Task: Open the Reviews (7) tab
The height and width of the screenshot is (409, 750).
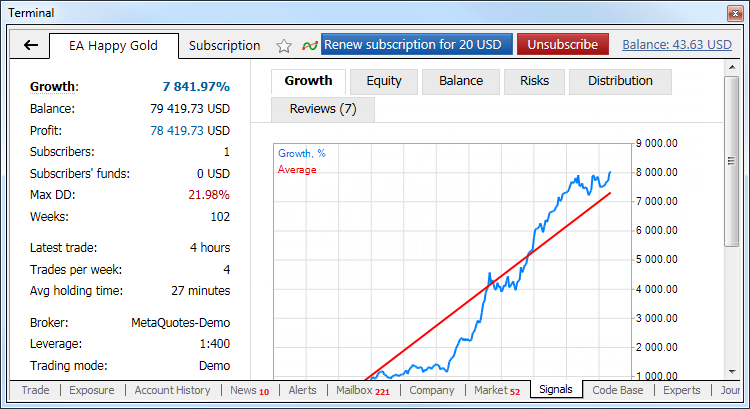Action: tap(323, 110)
